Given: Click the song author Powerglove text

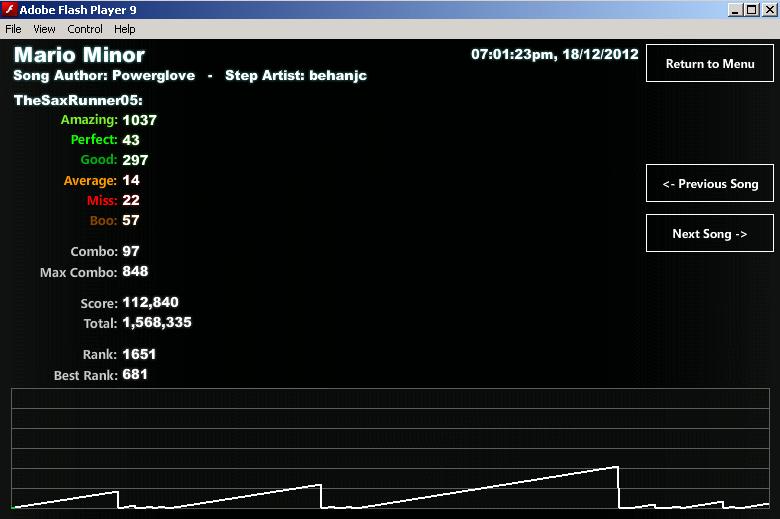Looking at the screenshot, I should click(154, 76).
